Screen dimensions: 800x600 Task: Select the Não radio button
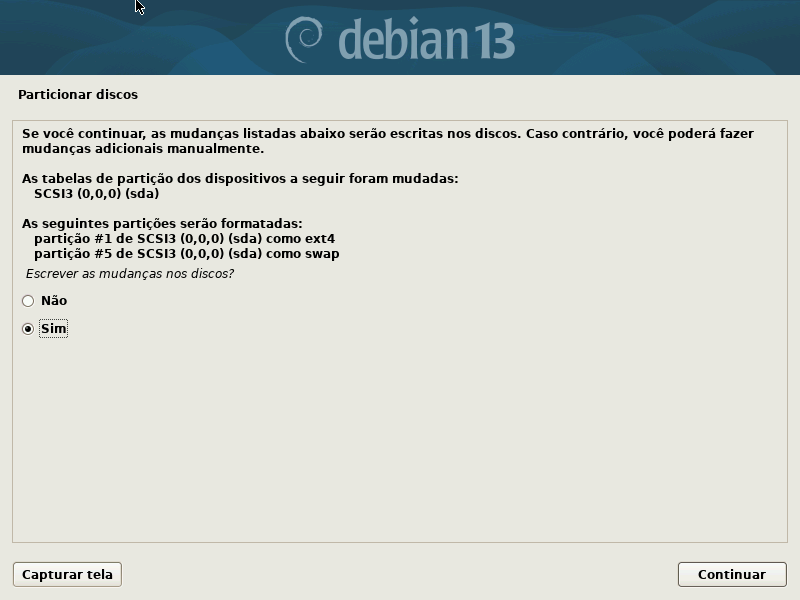(x=28, y=301)
